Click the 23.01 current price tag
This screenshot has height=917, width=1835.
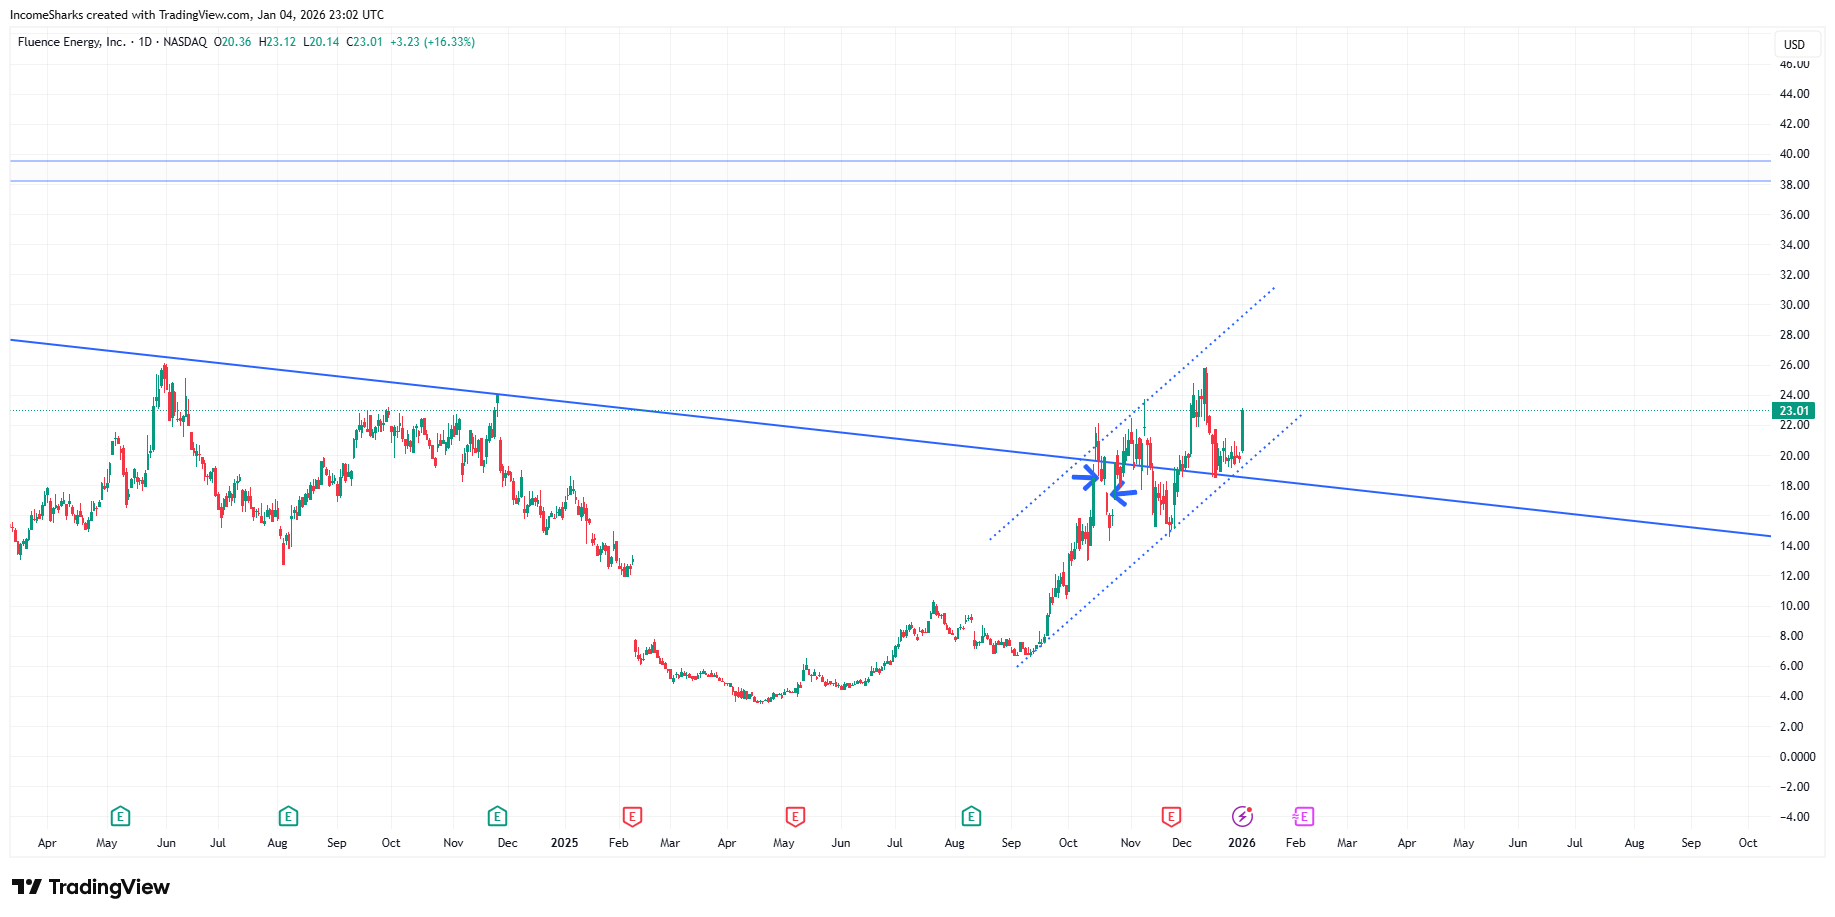pyautogui.click(x=1793, y=411)
